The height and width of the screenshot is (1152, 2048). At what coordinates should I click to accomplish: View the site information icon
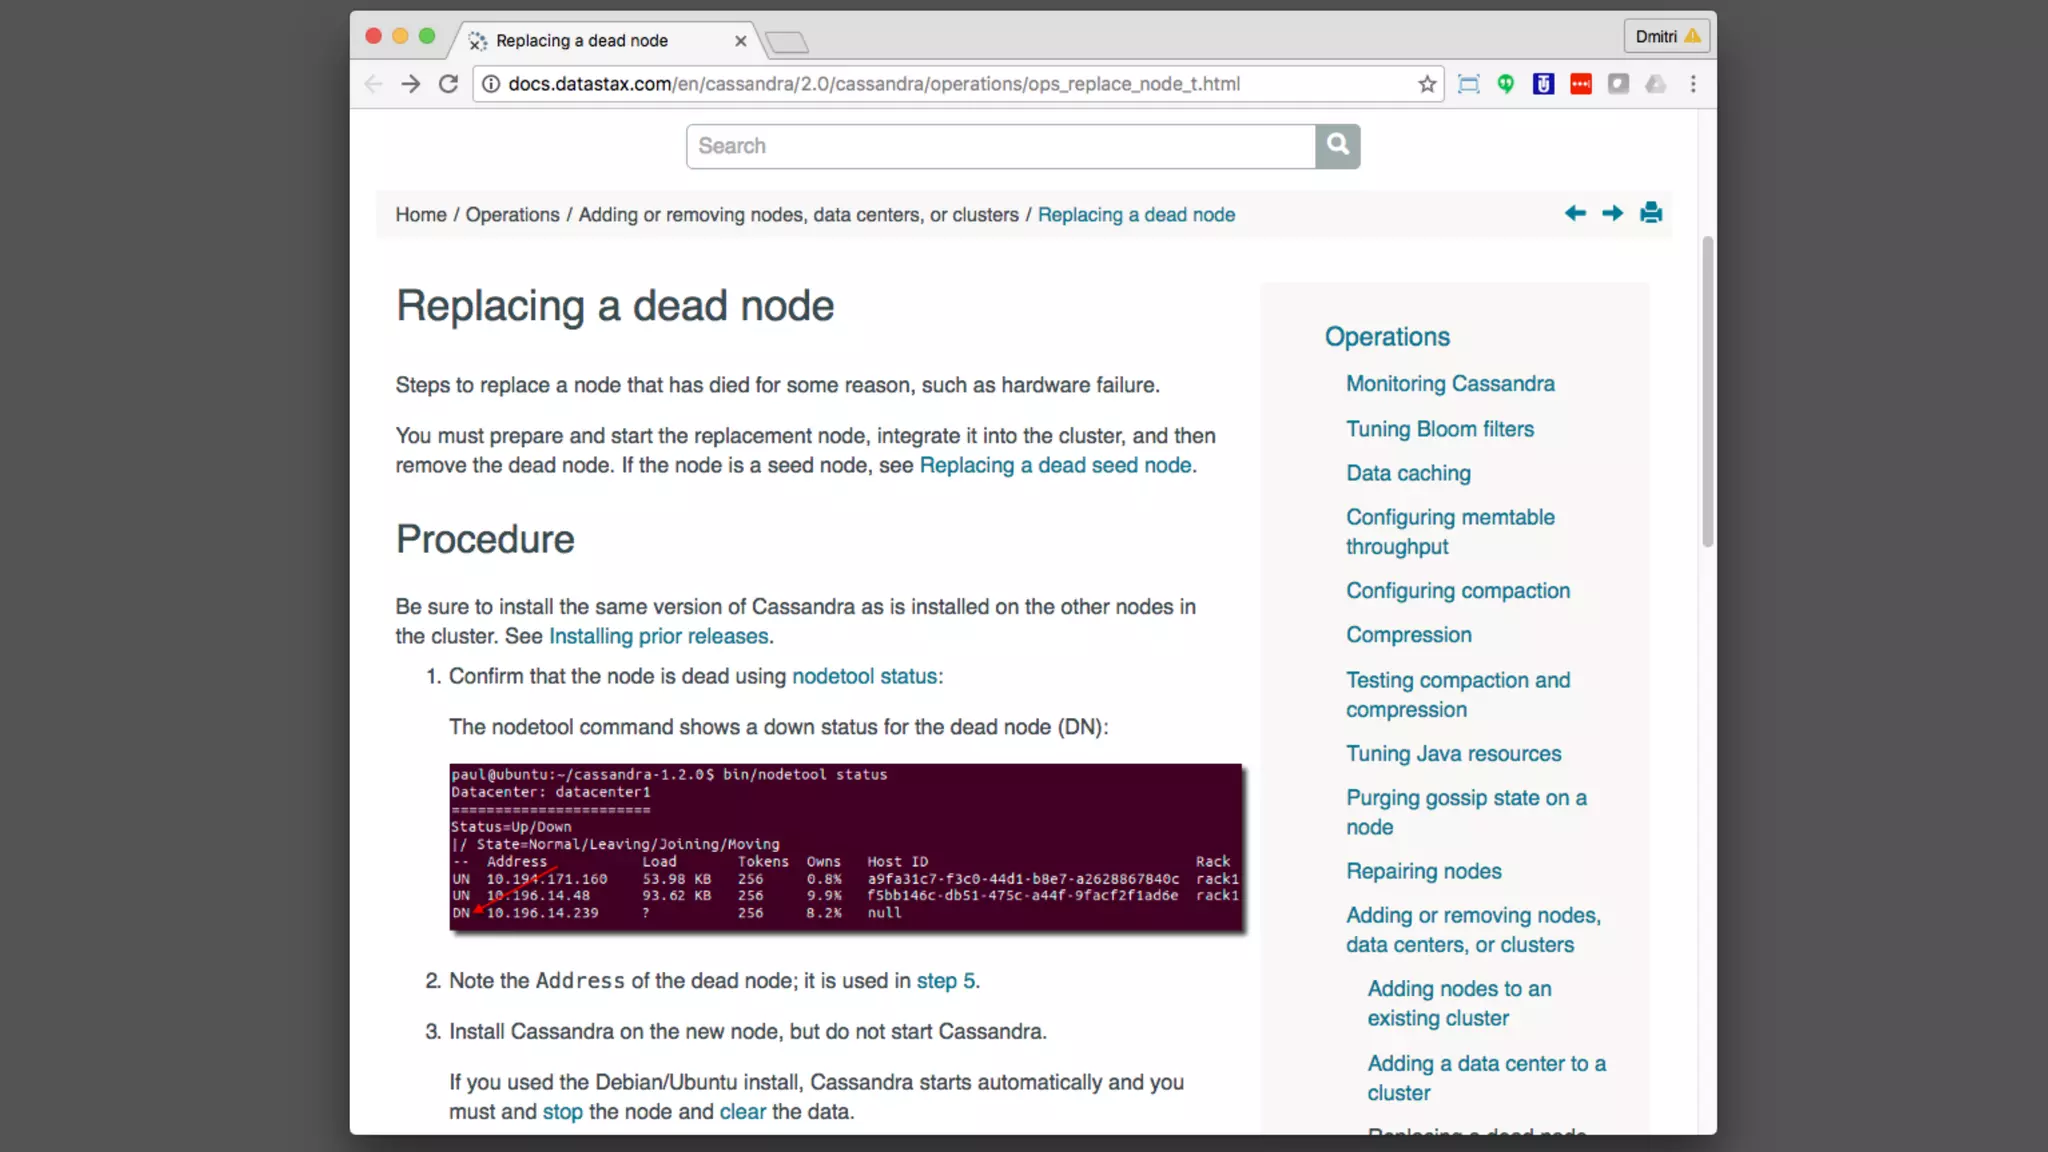pos(491,84)
